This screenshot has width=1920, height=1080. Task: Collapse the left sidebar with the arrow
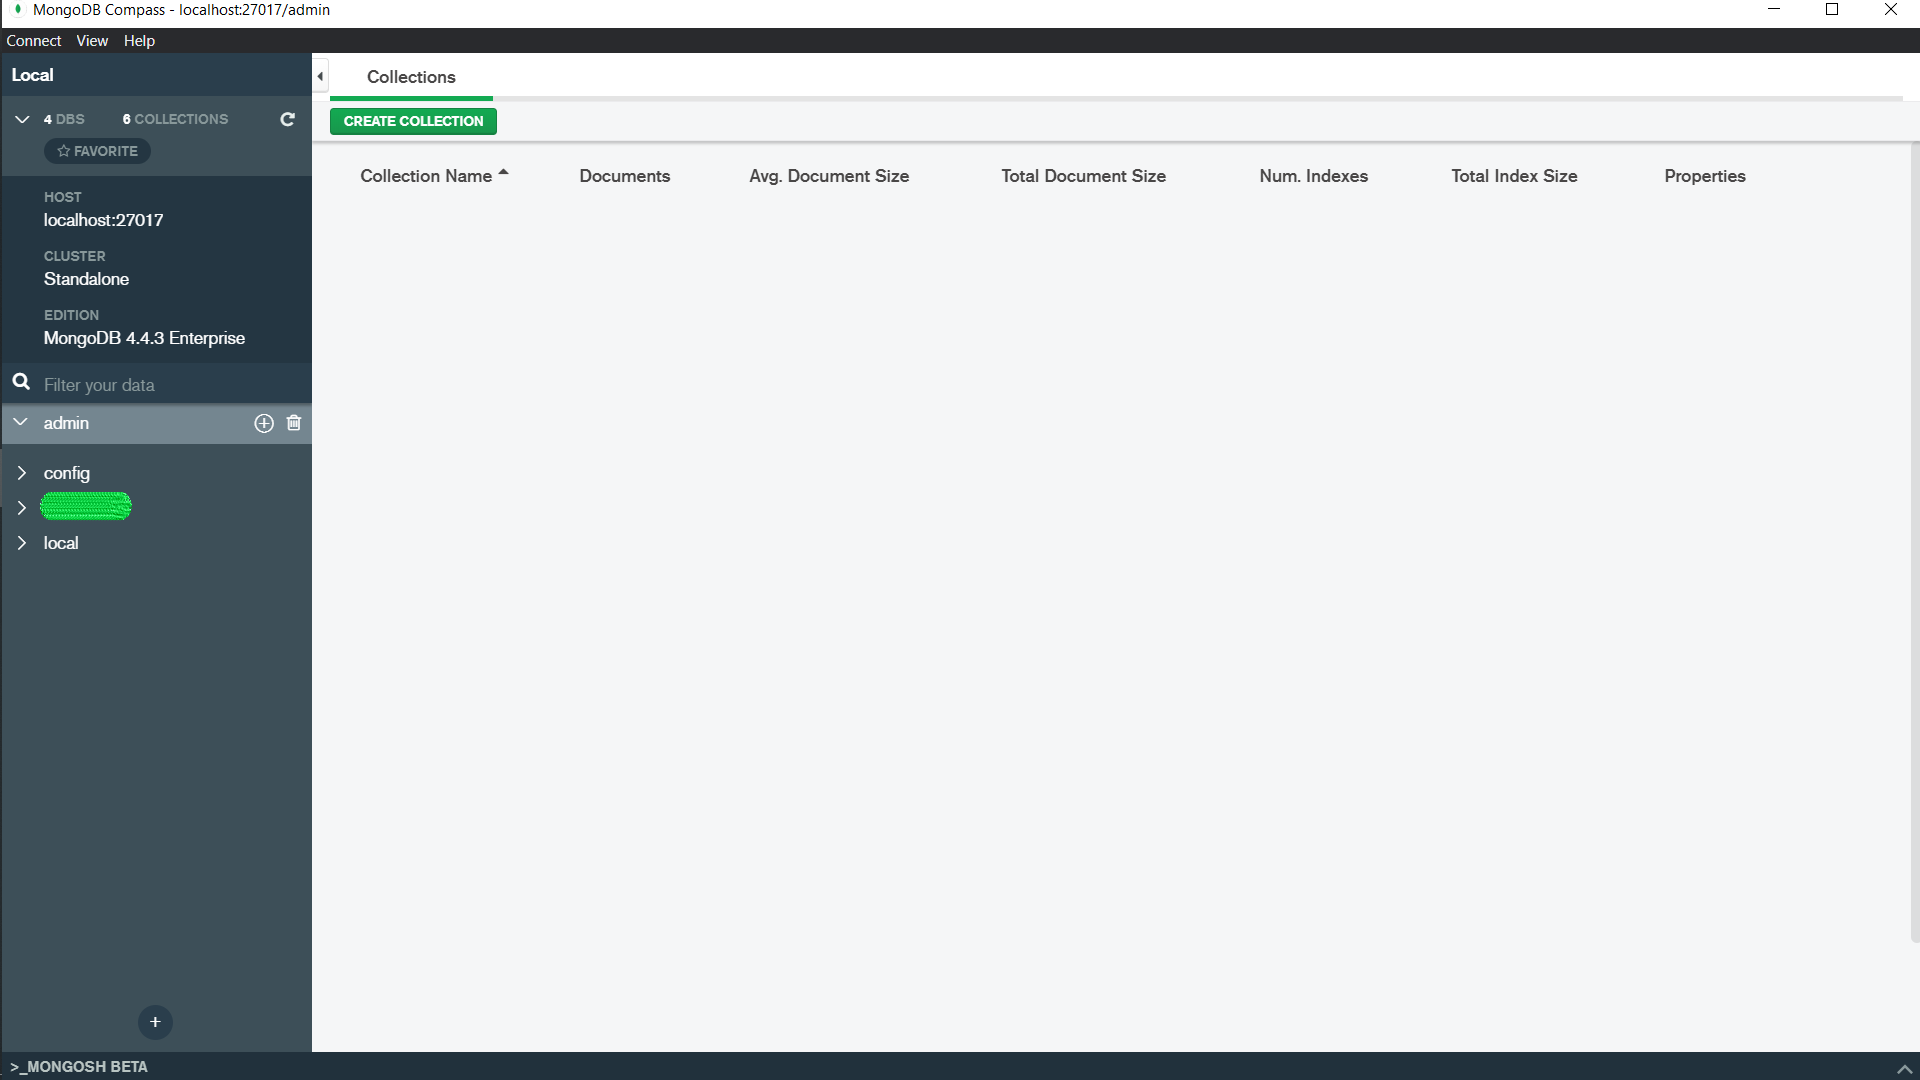coord(320,75)
